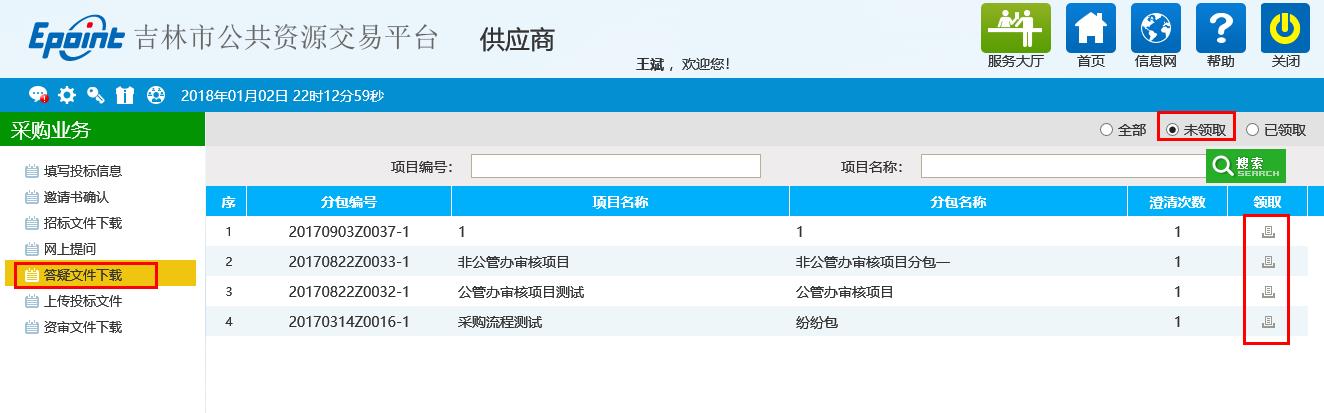Open 网上提问 menu item
The height and width of the screenshot is (413, 1324).
(x=70, y=249)
